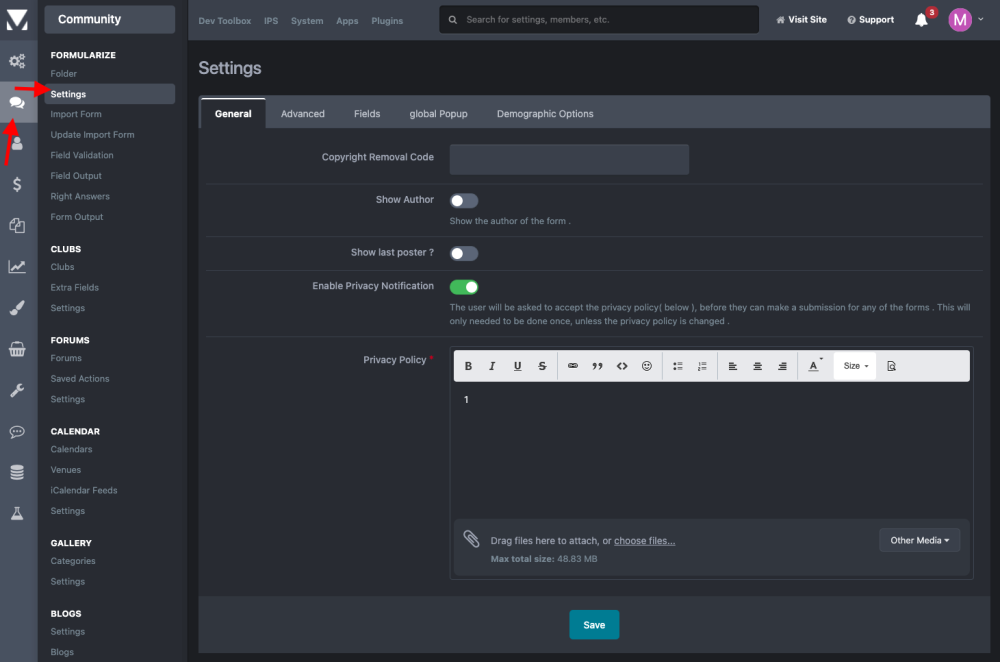The image size is (1000, 662).
Task: Open the statistics chart sidebar icon
Action: [x=17, y=266]
